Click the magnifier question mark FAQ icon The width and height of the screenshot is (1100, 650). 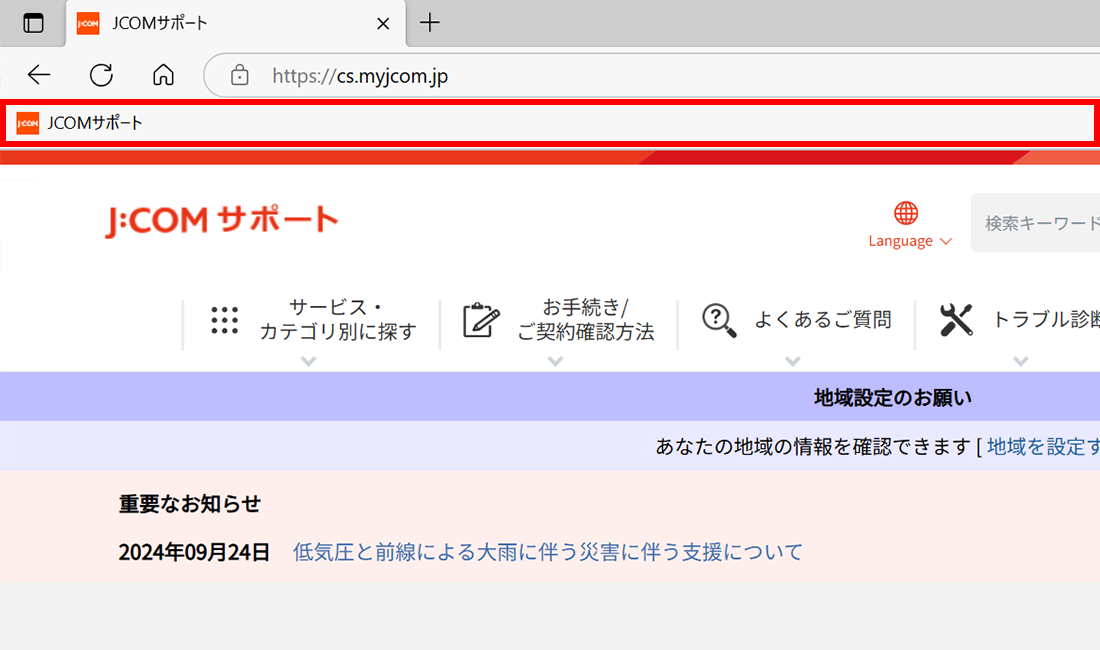[x=720, y=320]
